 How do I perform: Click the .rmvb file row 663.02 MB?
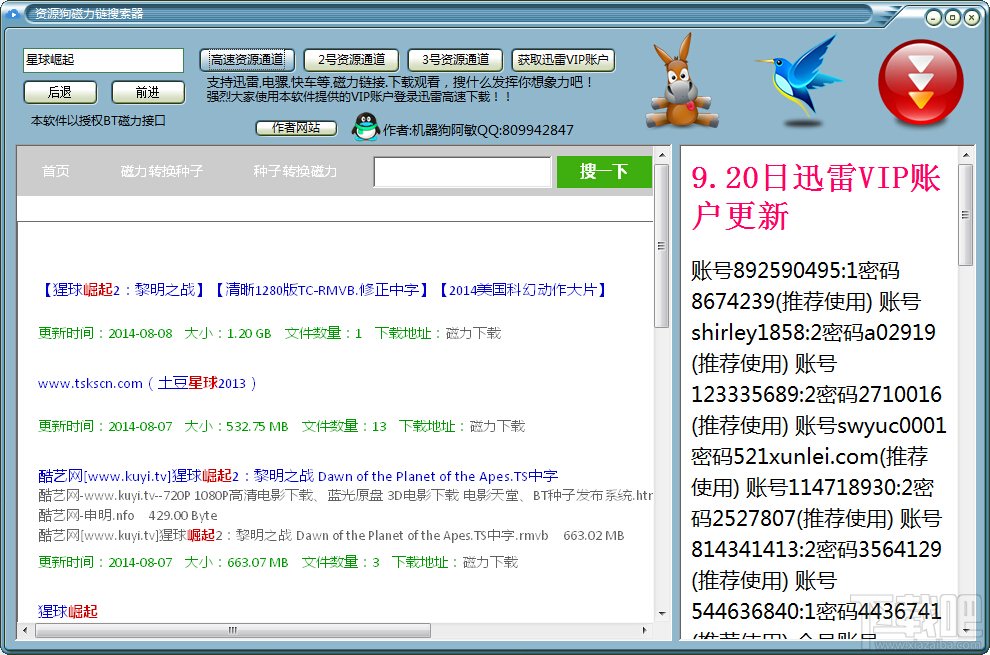click(331, 536)
